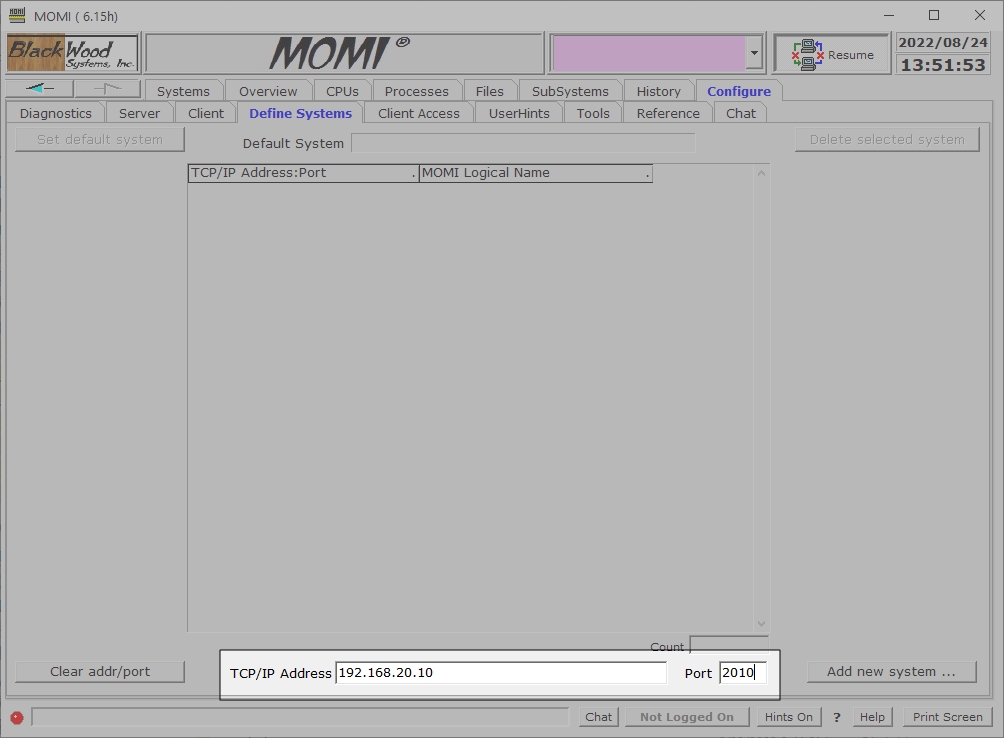Switch to the Tools sub-tab
Viewport: 1004px width, 738px height.
pyautogui.click(x=593, y=113)
